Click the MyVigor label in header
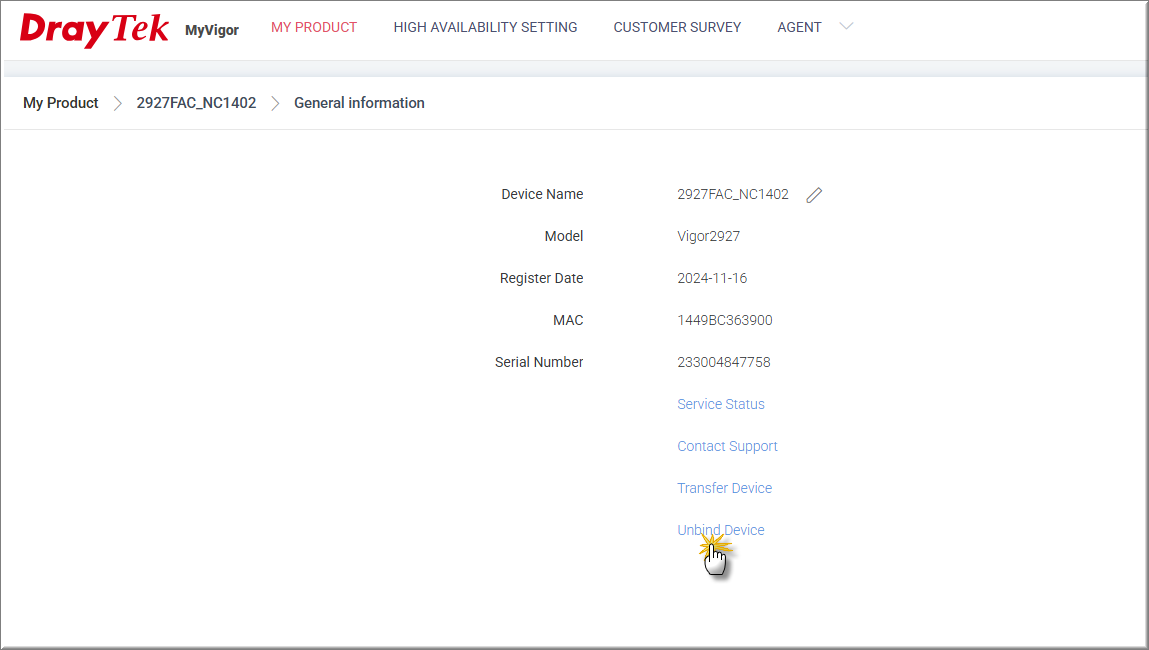1149x650 pixels. 212,30
